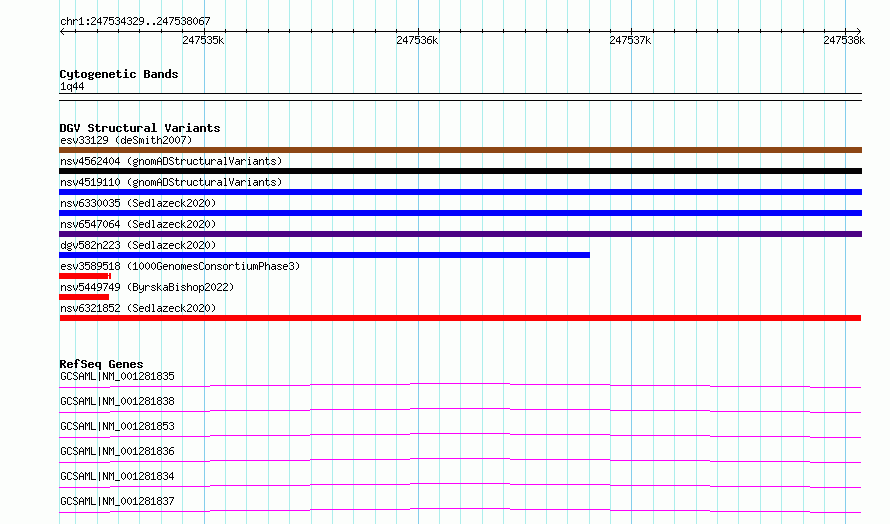Click the RefSeq Genes track title
The height and width of the screenshot is (524, 890).
[101, 364]
